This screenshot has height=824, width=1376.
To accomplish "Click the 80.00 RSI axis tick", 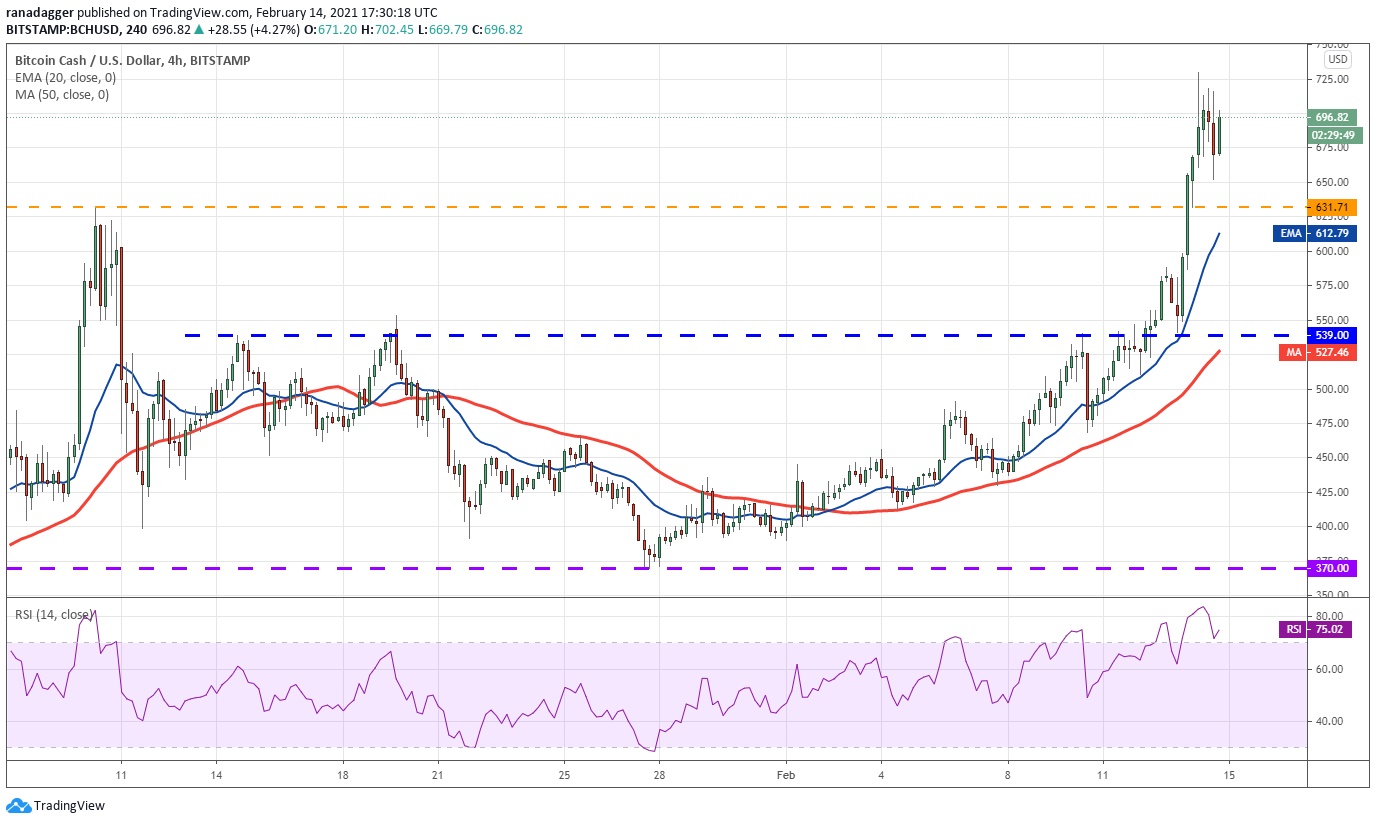I will [x=1329, y=616].
